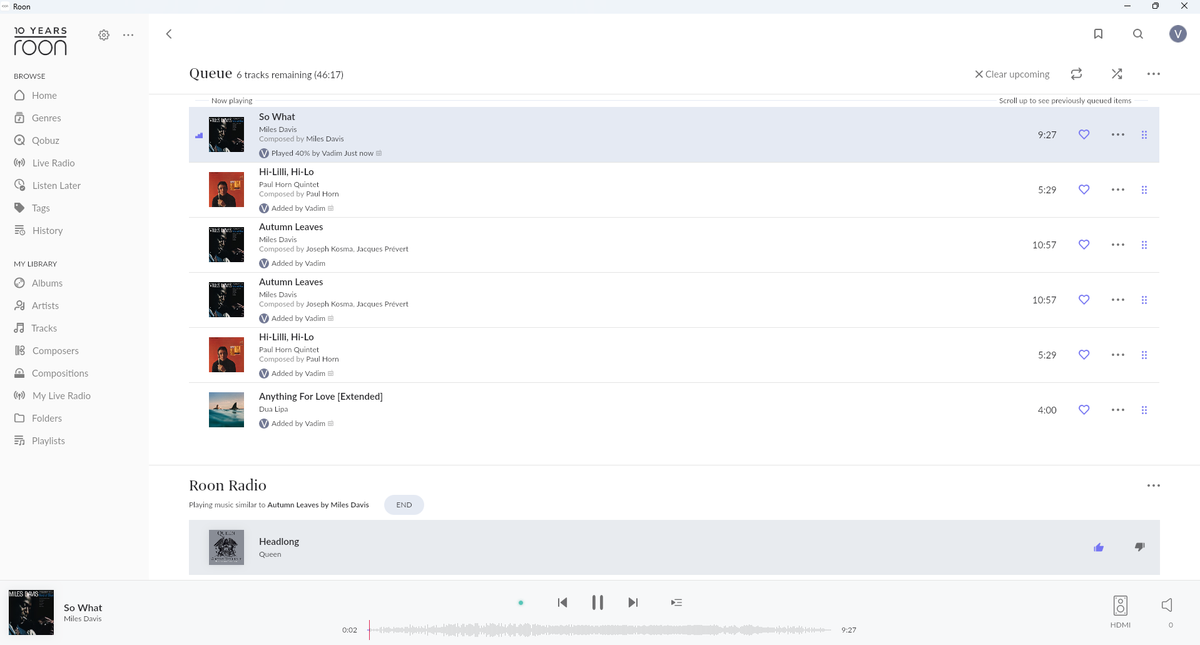Image resolution: width=1200 pixels, height=645 pixels.
Task: Open the Queen artist link under Headlong
Action: point(270,554)
